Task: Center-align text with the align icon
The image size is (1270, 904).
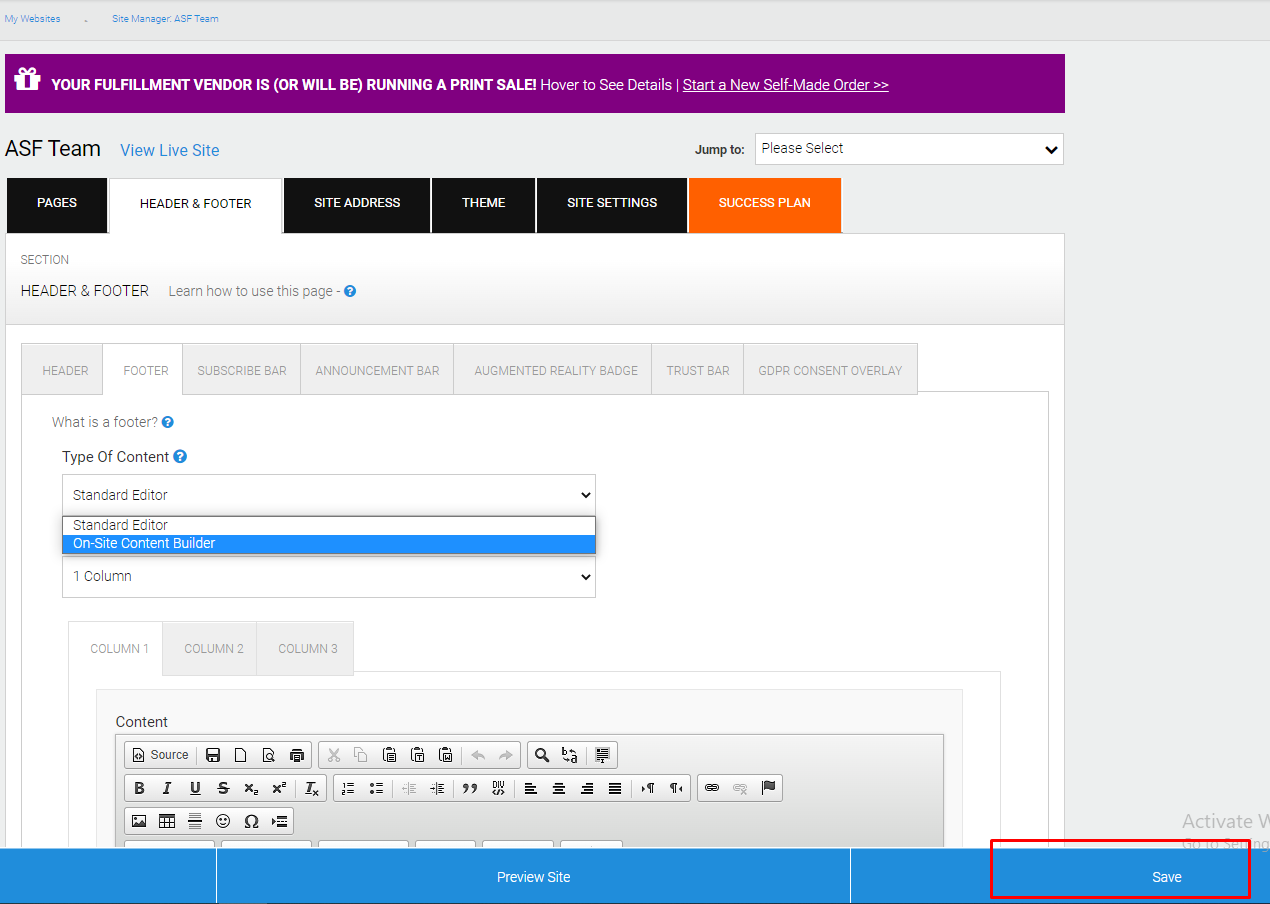Action: coord(559,788)
